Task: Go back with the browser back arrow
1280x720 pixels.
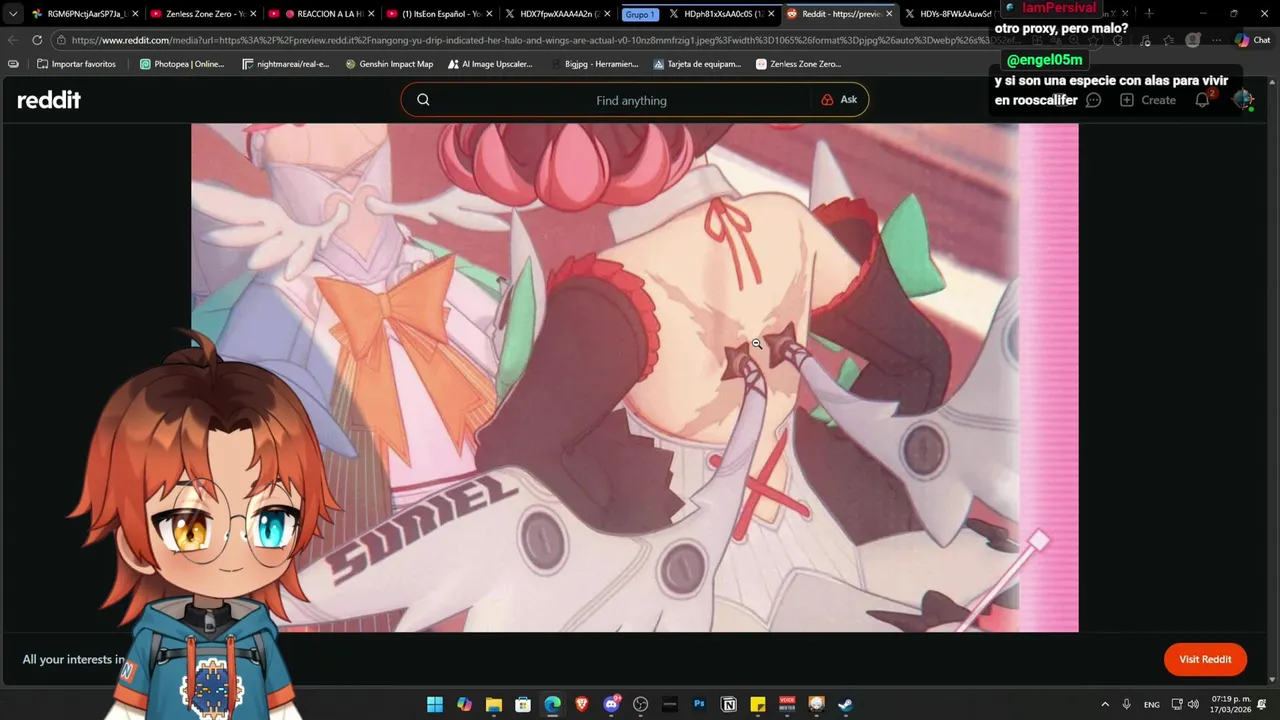Action: pos(12,40)
